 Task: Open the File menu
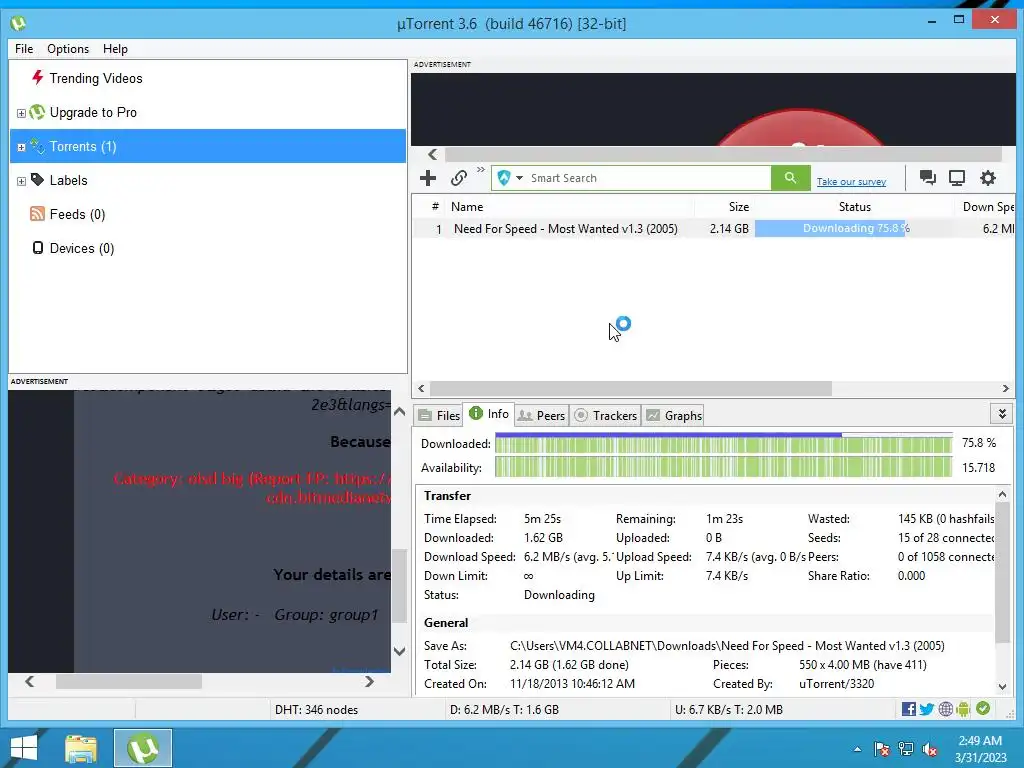pos(24,49)
